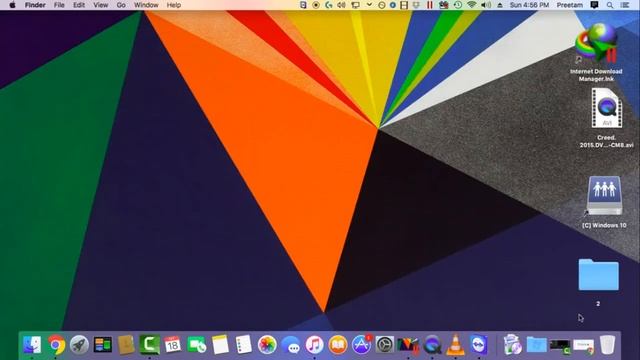Open Time Machine menu bar icon
The width and height of the screenshot is (640, 360).
coord(458,5)
